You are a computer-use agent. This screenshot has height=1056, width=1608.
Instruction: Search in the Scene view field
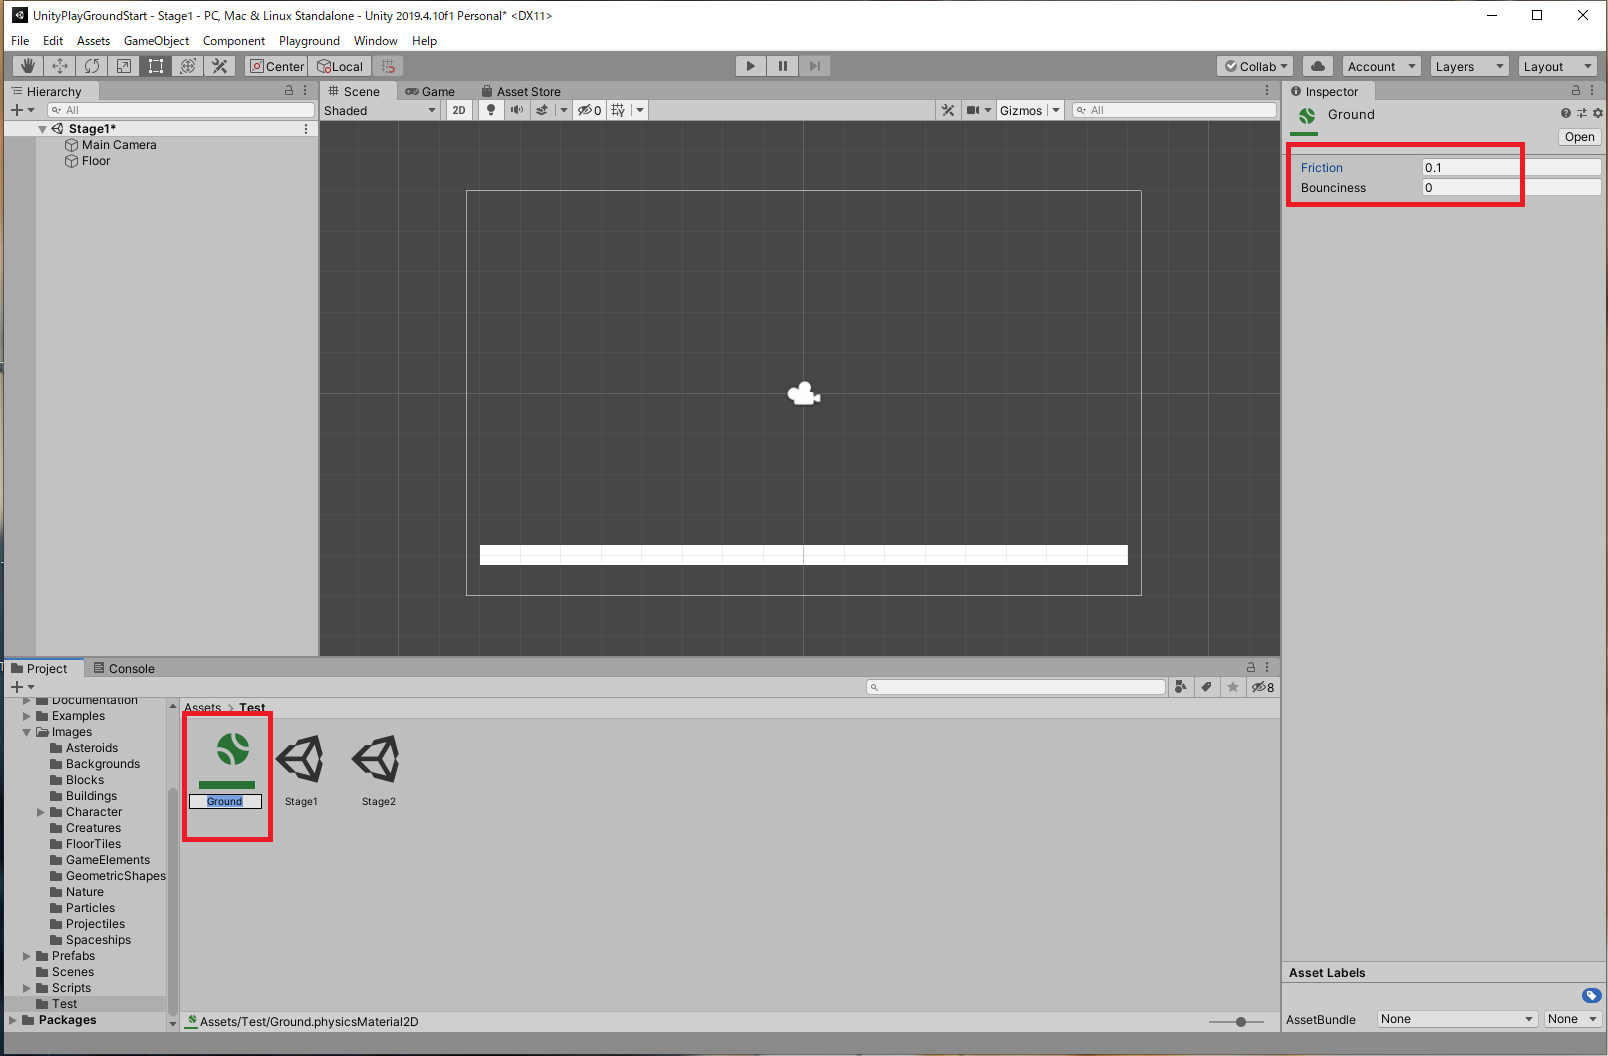[x=1174, y=110]
